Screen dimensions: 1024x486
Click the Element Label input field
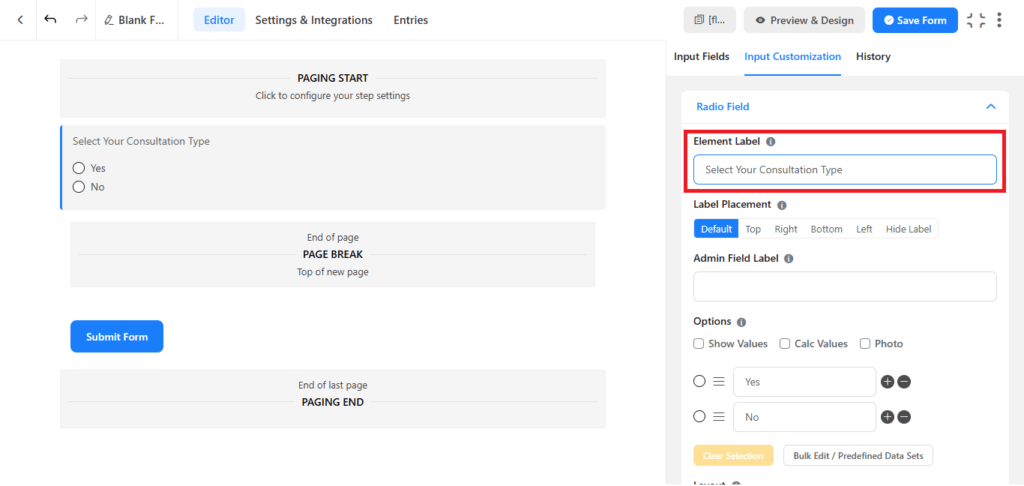click(844, 169)
